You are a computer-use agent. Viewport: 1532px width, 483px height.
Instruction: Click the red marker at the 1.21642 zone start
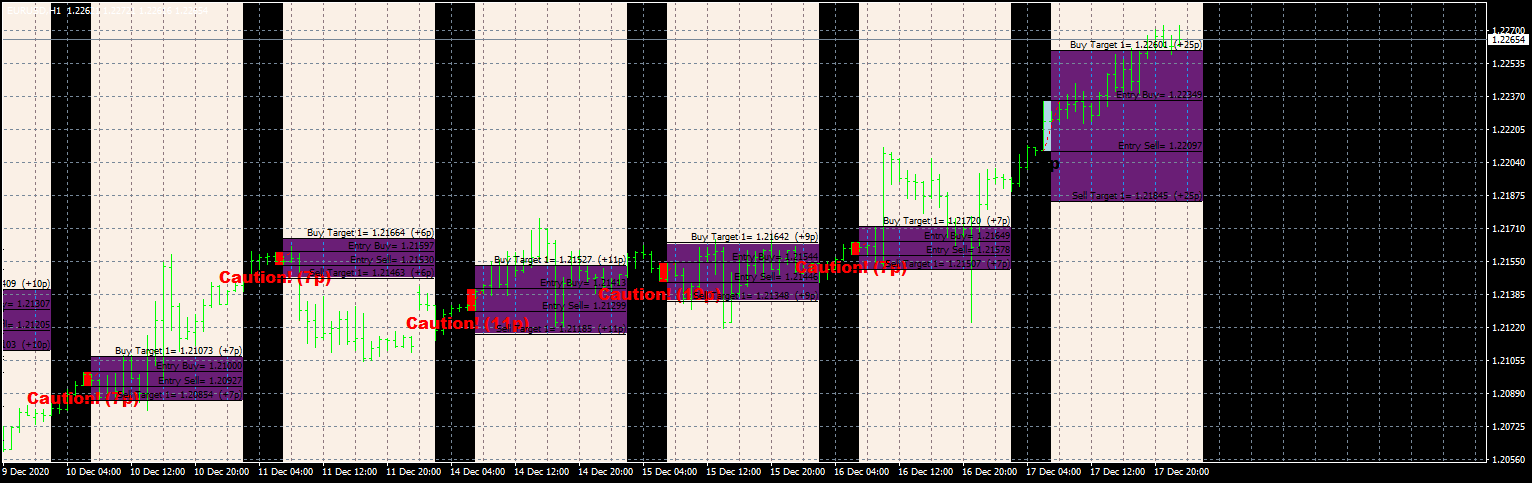point(663,272)
